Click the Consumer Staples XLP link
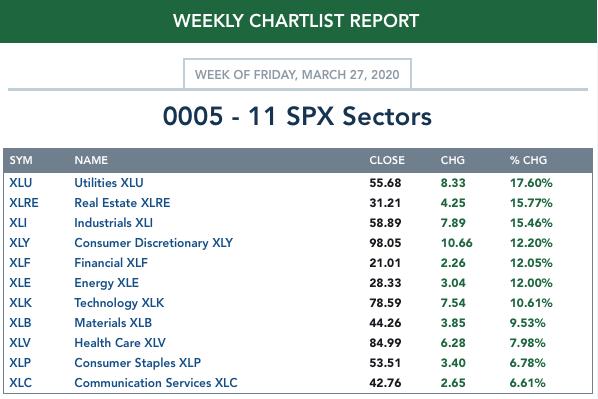Viewport: 598px width, 399px height. point(137,363)
